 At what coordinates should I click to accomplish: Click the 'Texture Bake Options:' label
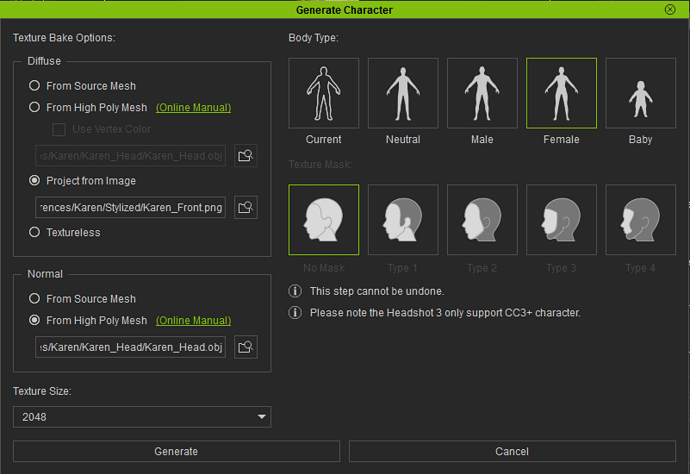[x=64, y=38]
